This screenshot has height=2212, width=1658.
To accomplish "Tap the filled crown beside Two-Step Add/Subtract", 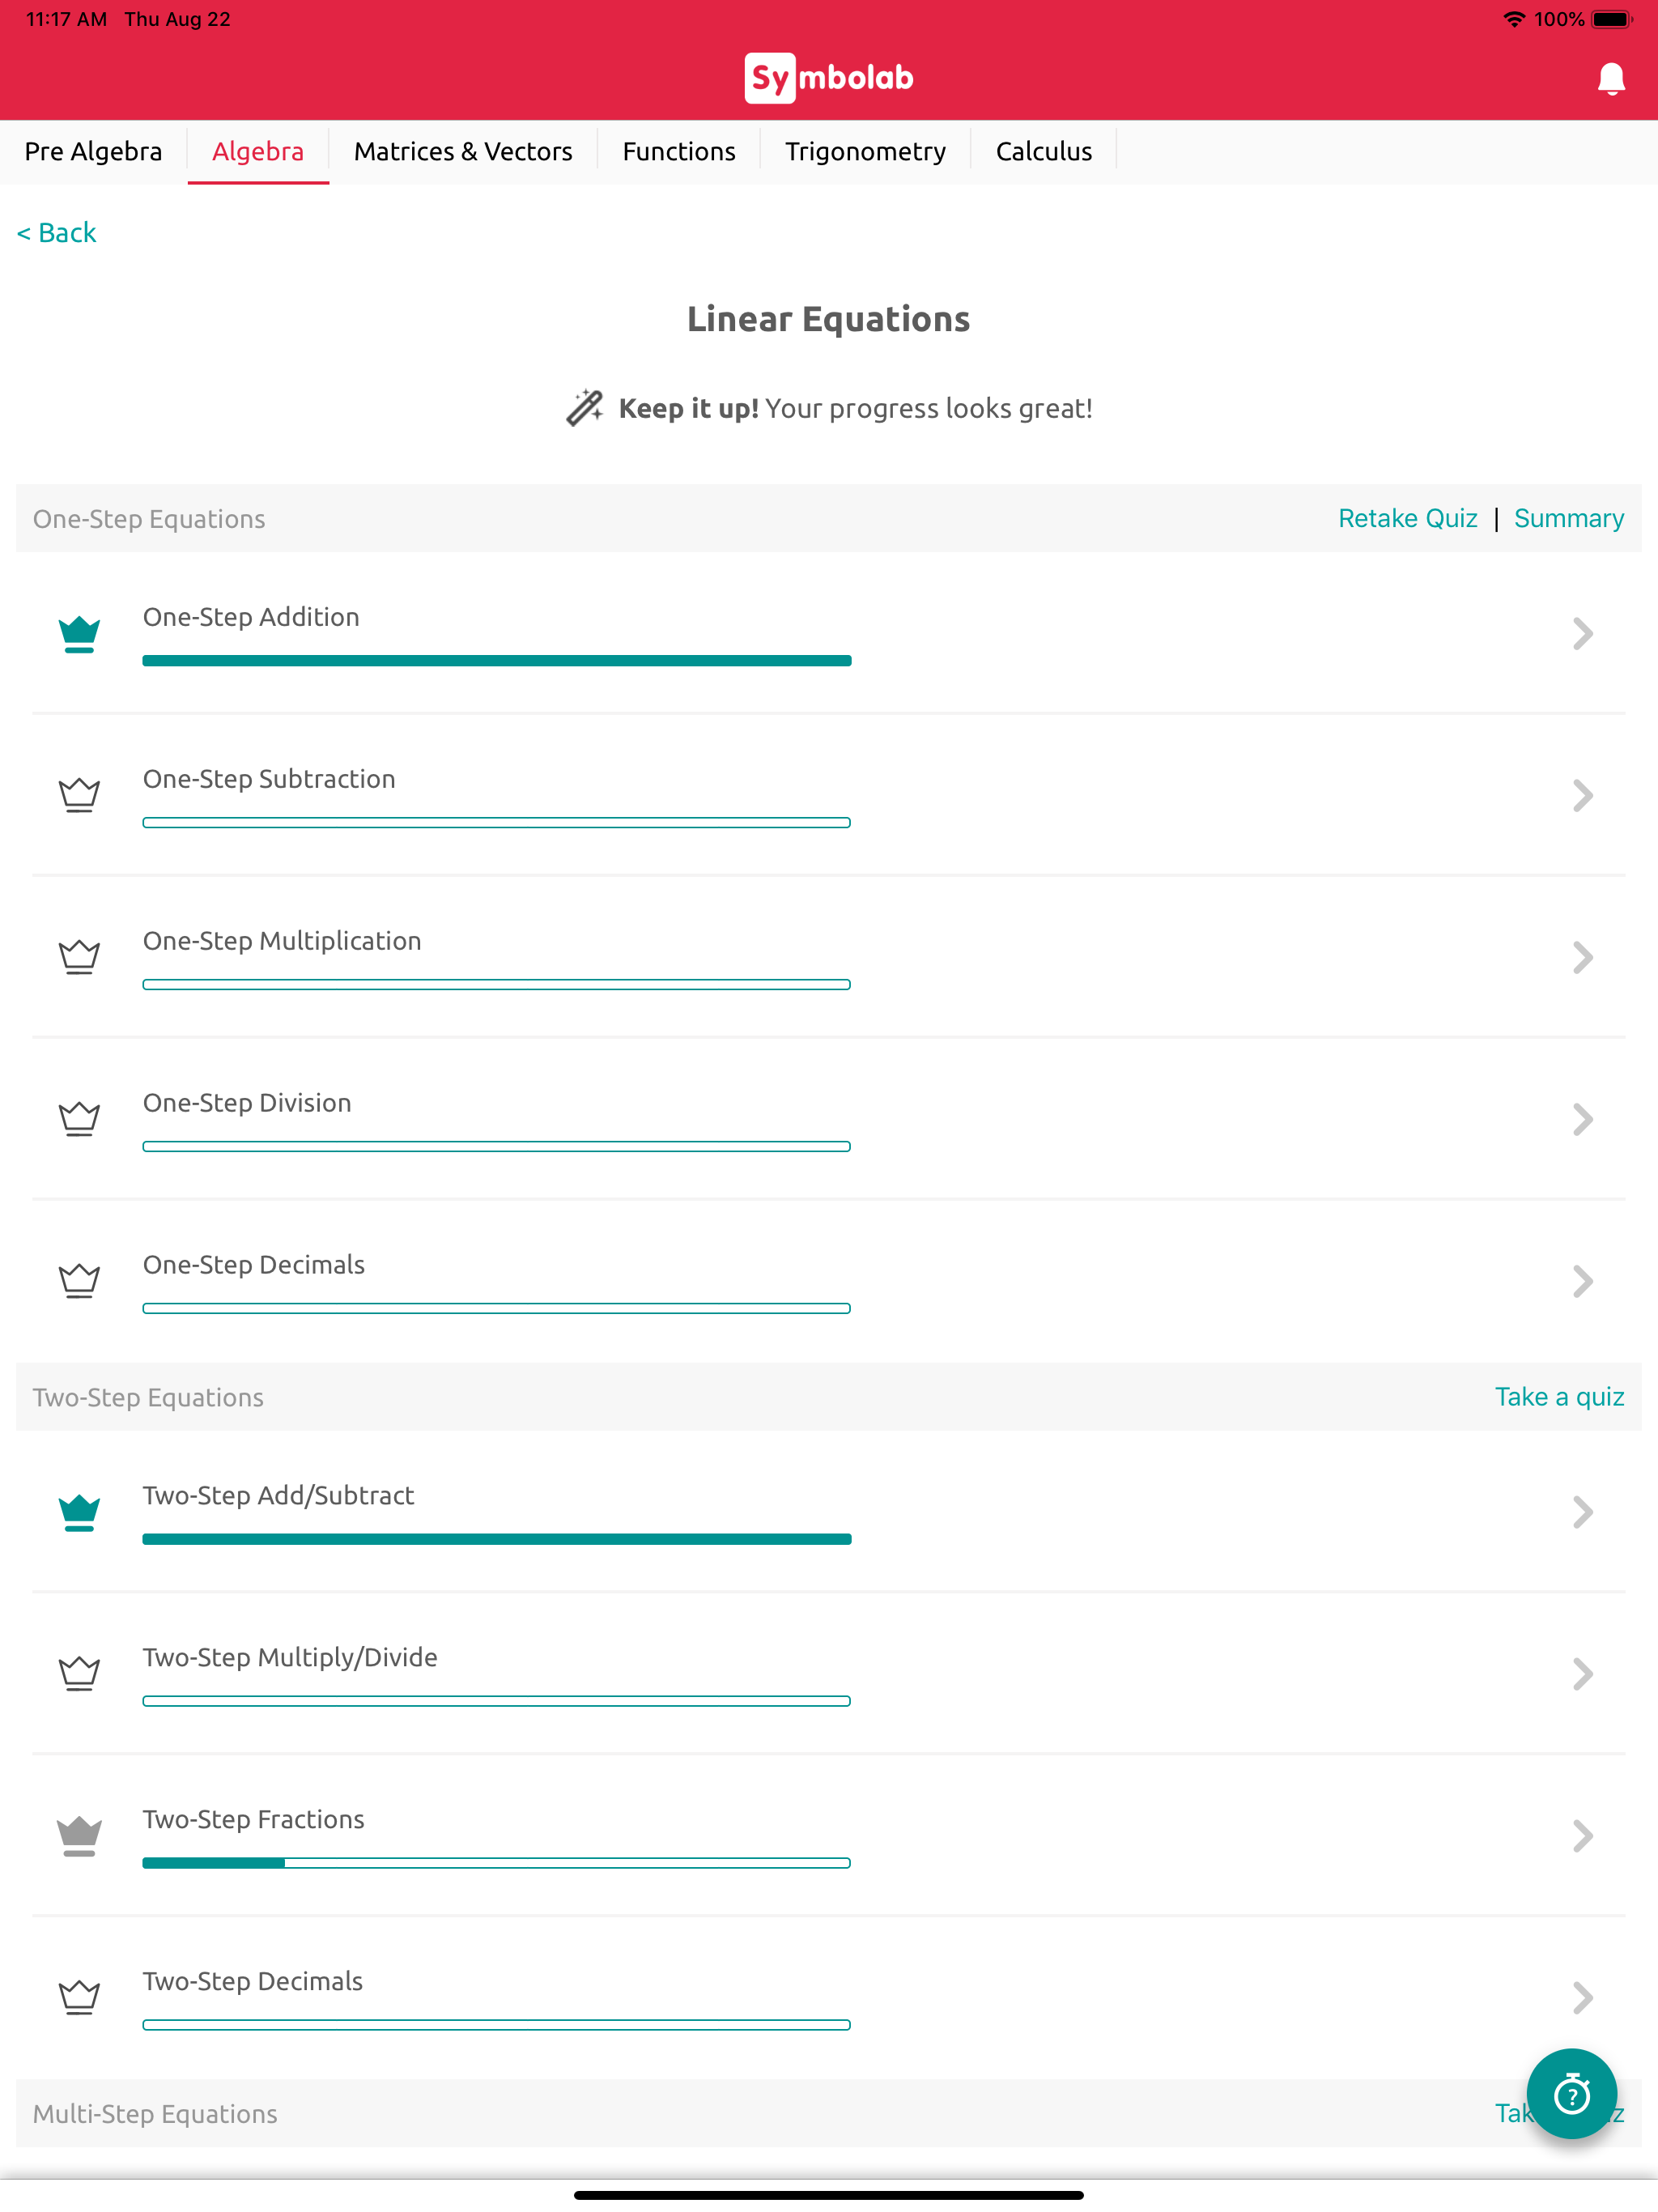I will click(79, 1512).
